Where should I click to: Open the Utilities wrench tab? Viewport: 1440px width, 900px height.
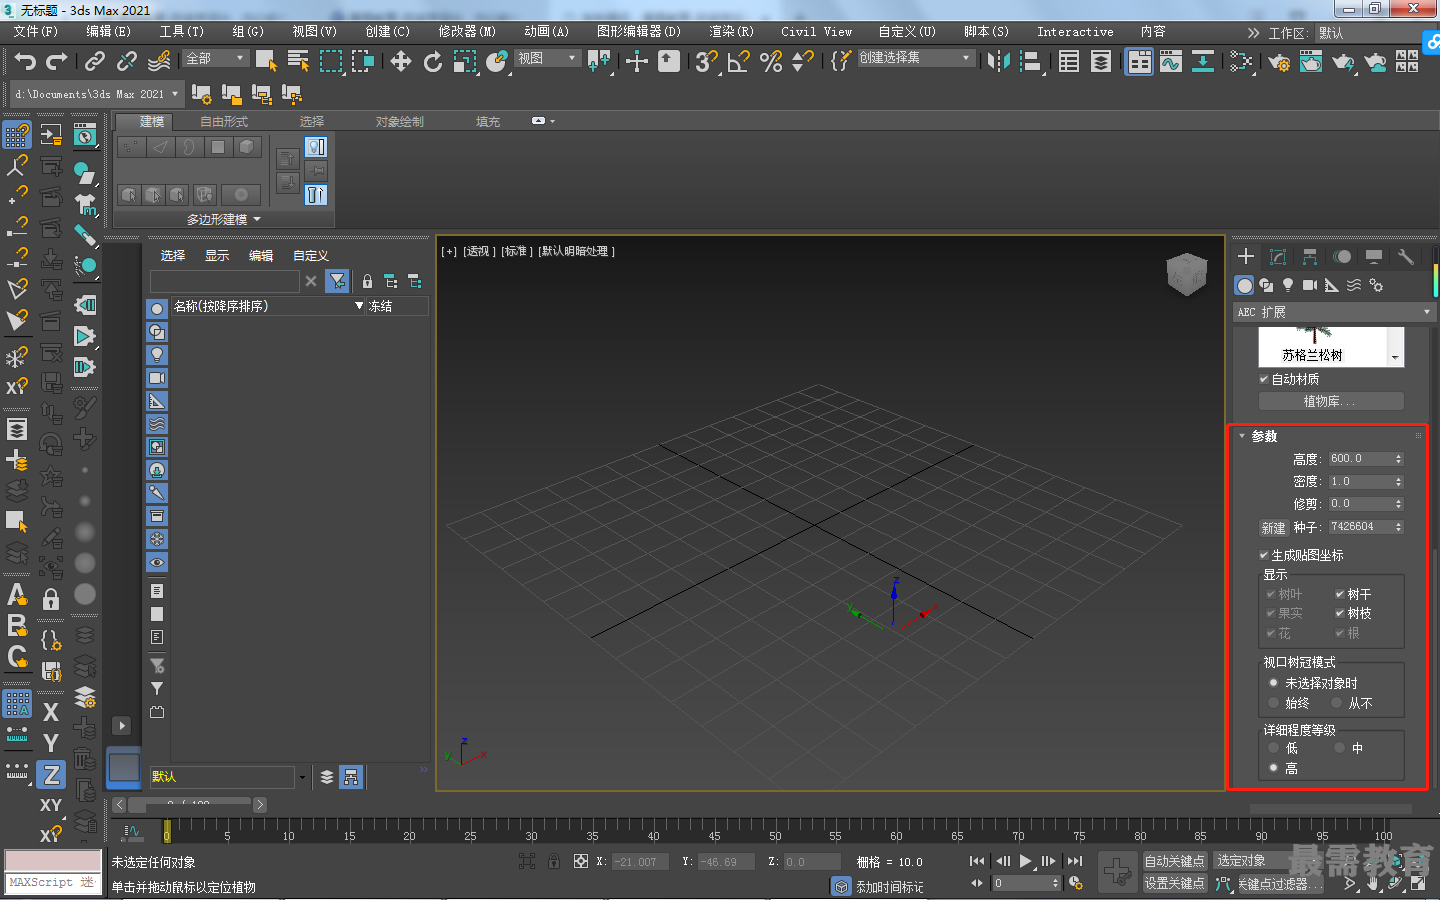(1406, 257)
